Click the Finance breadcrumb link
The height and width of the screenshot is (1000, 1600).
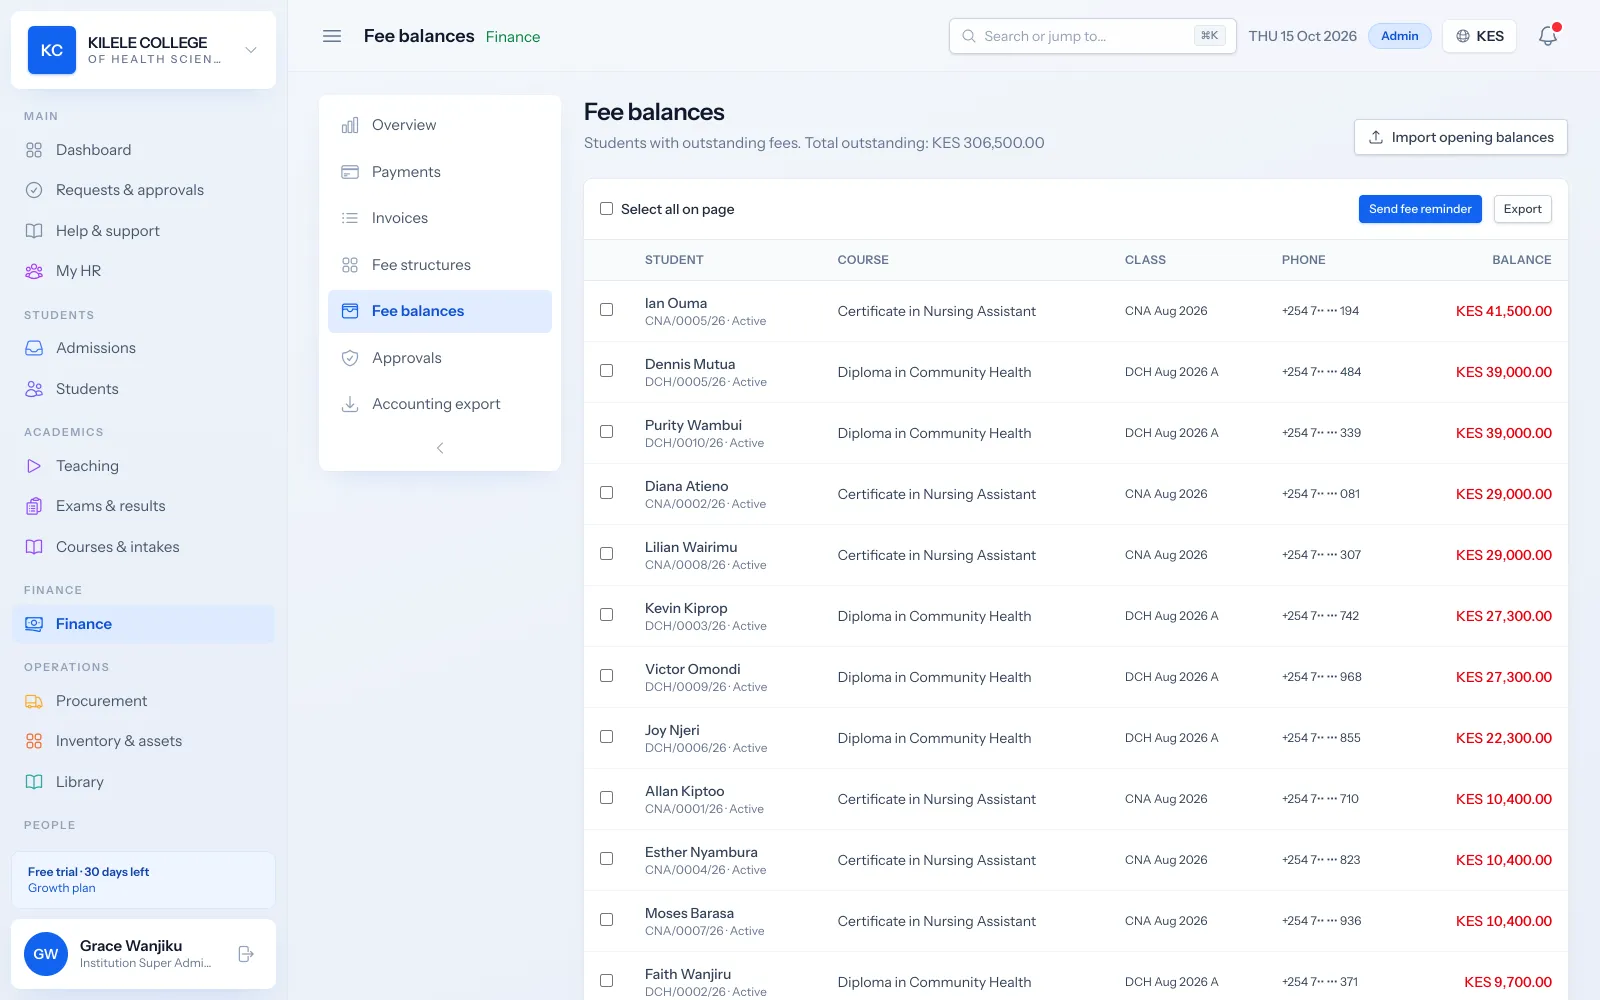click(x=513, y=37)
